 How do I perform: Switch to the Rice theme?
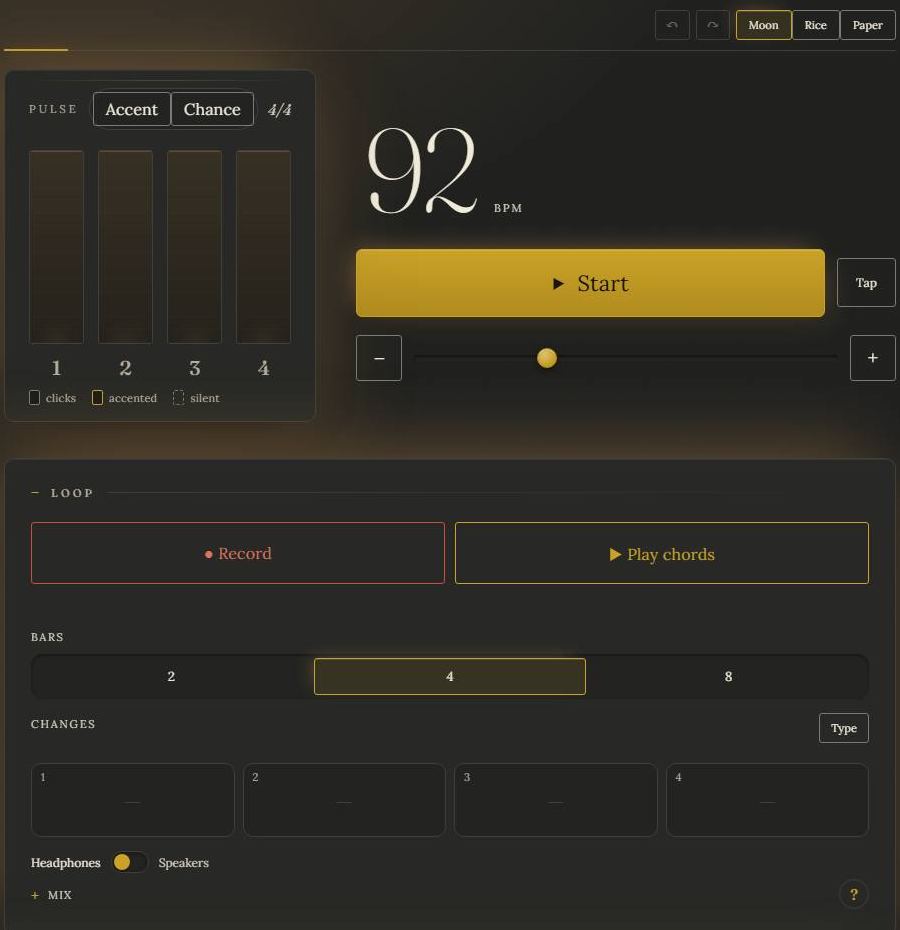click(815, 25)
